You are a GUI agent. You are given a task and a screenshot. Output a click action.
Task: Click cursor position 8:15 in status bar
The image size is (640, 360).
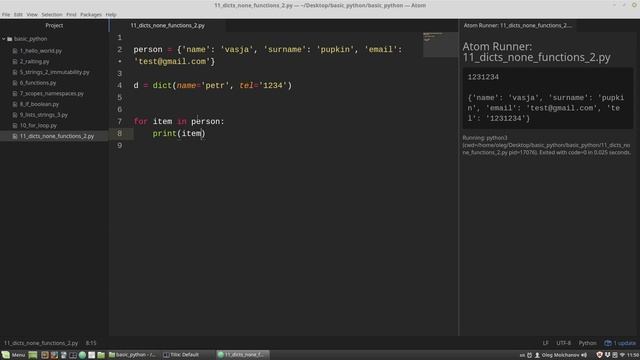[91, 343]
